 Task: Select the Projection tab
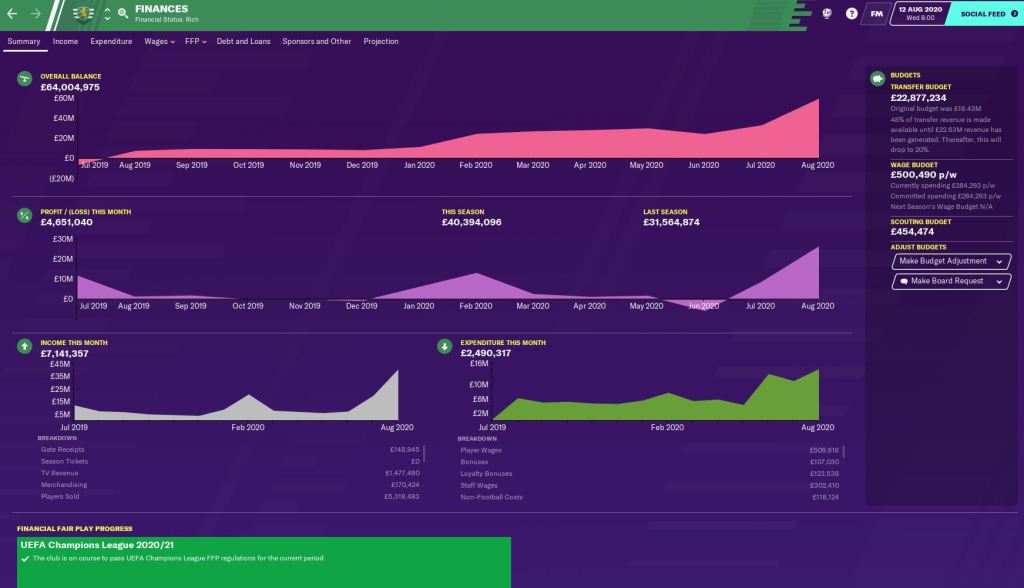pyautogui.click(x=381, y=42)
